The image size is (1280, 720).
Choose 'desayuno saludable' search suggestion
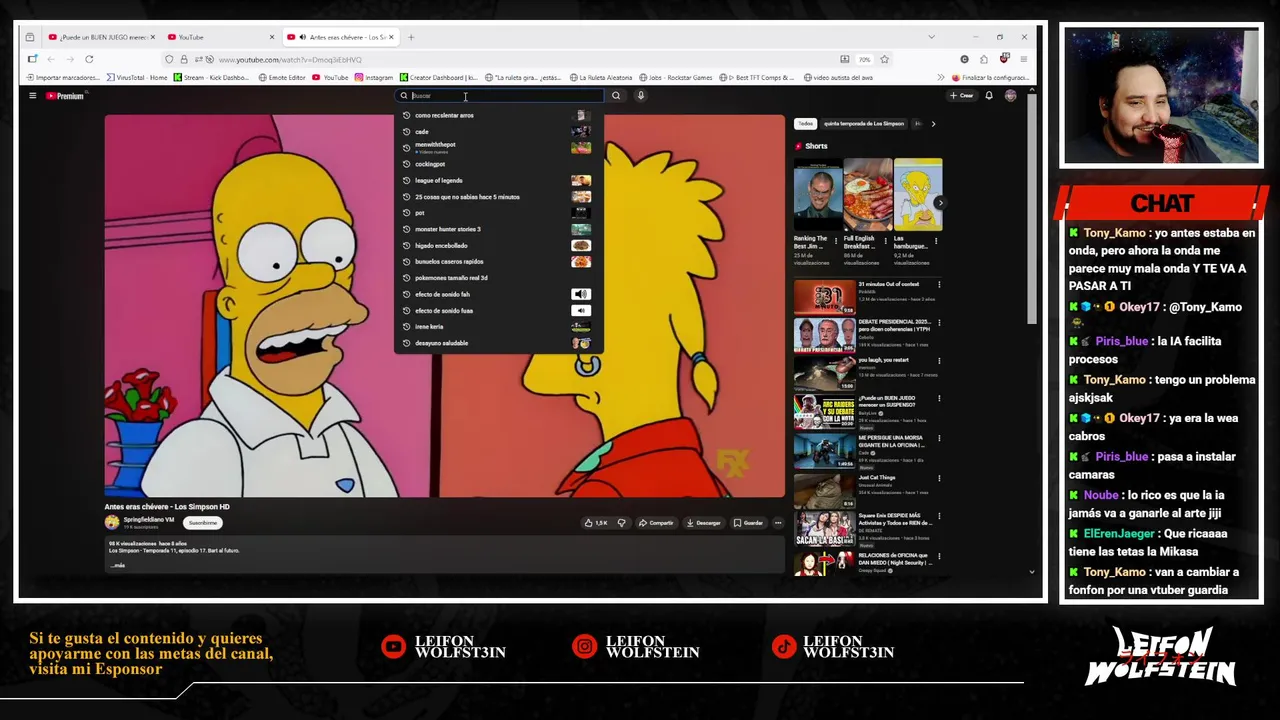point(498,343)
